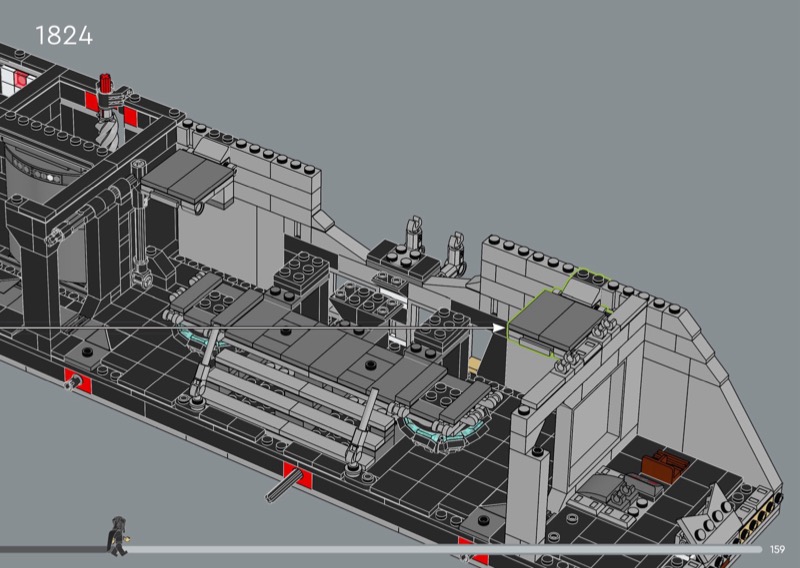Click the page number 159
This screenshot has width=800, height=568.
click(x=778, y=549)
